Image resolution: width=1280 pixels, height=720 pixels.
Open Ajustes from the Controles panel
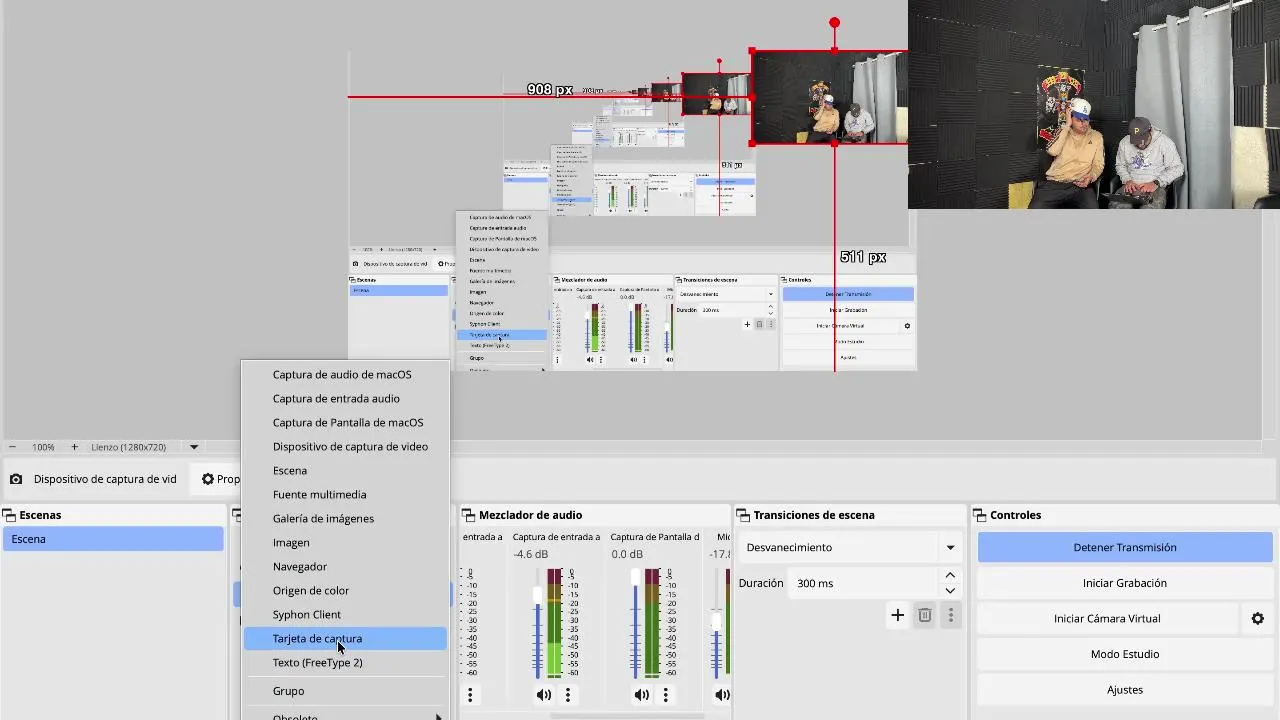click(x=1125, y=690)
